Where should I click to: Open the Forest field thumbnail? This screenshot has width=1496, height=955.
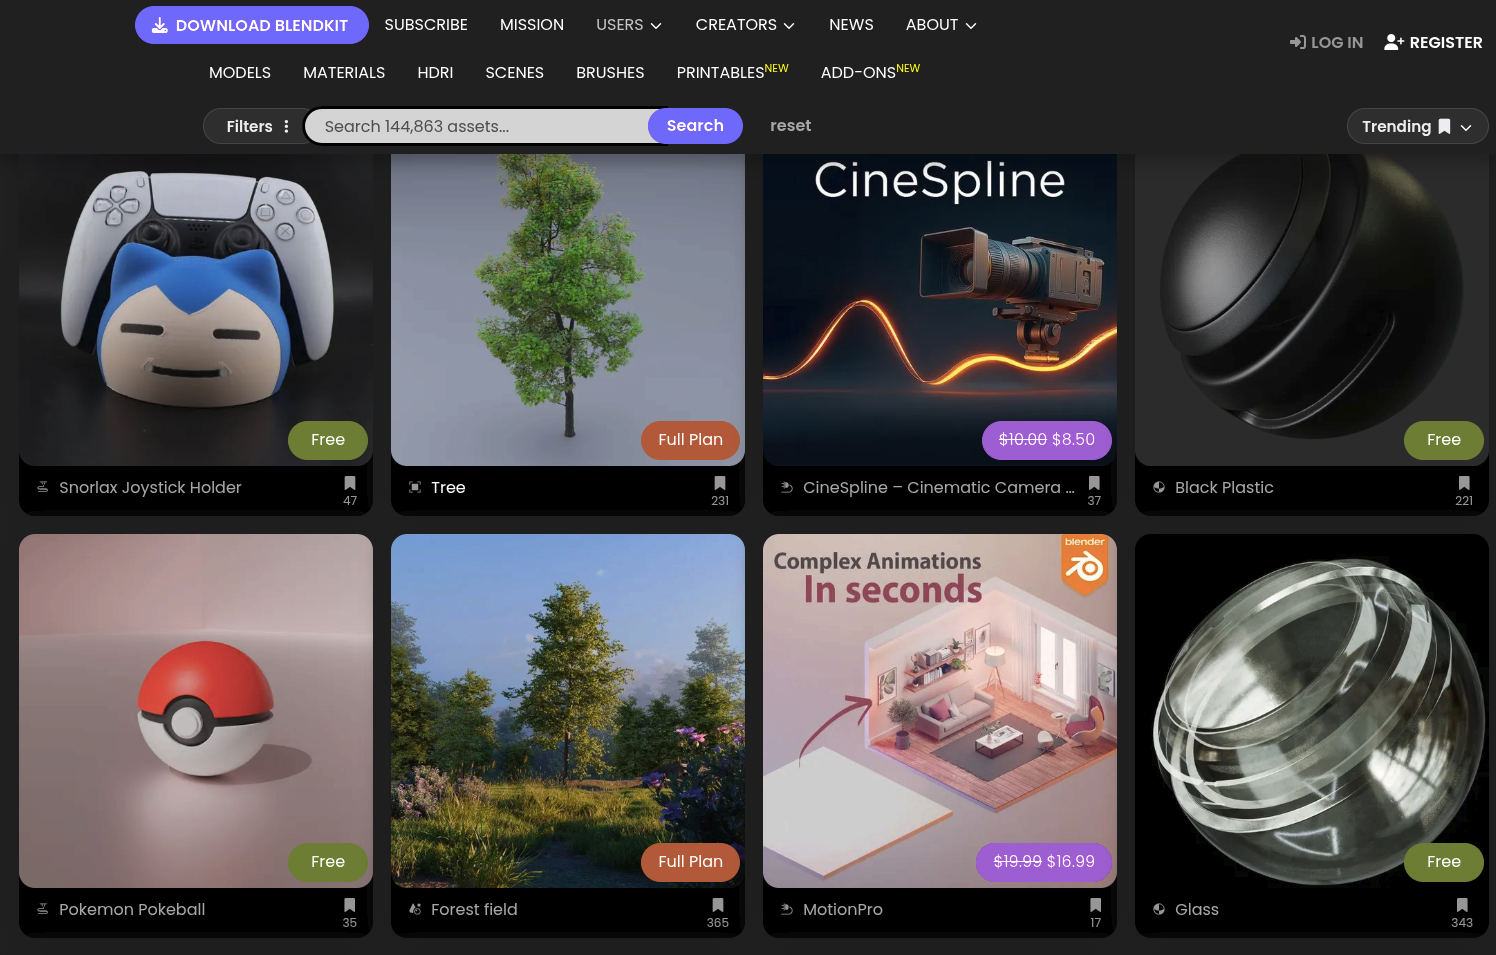click(x=568, y=711)
